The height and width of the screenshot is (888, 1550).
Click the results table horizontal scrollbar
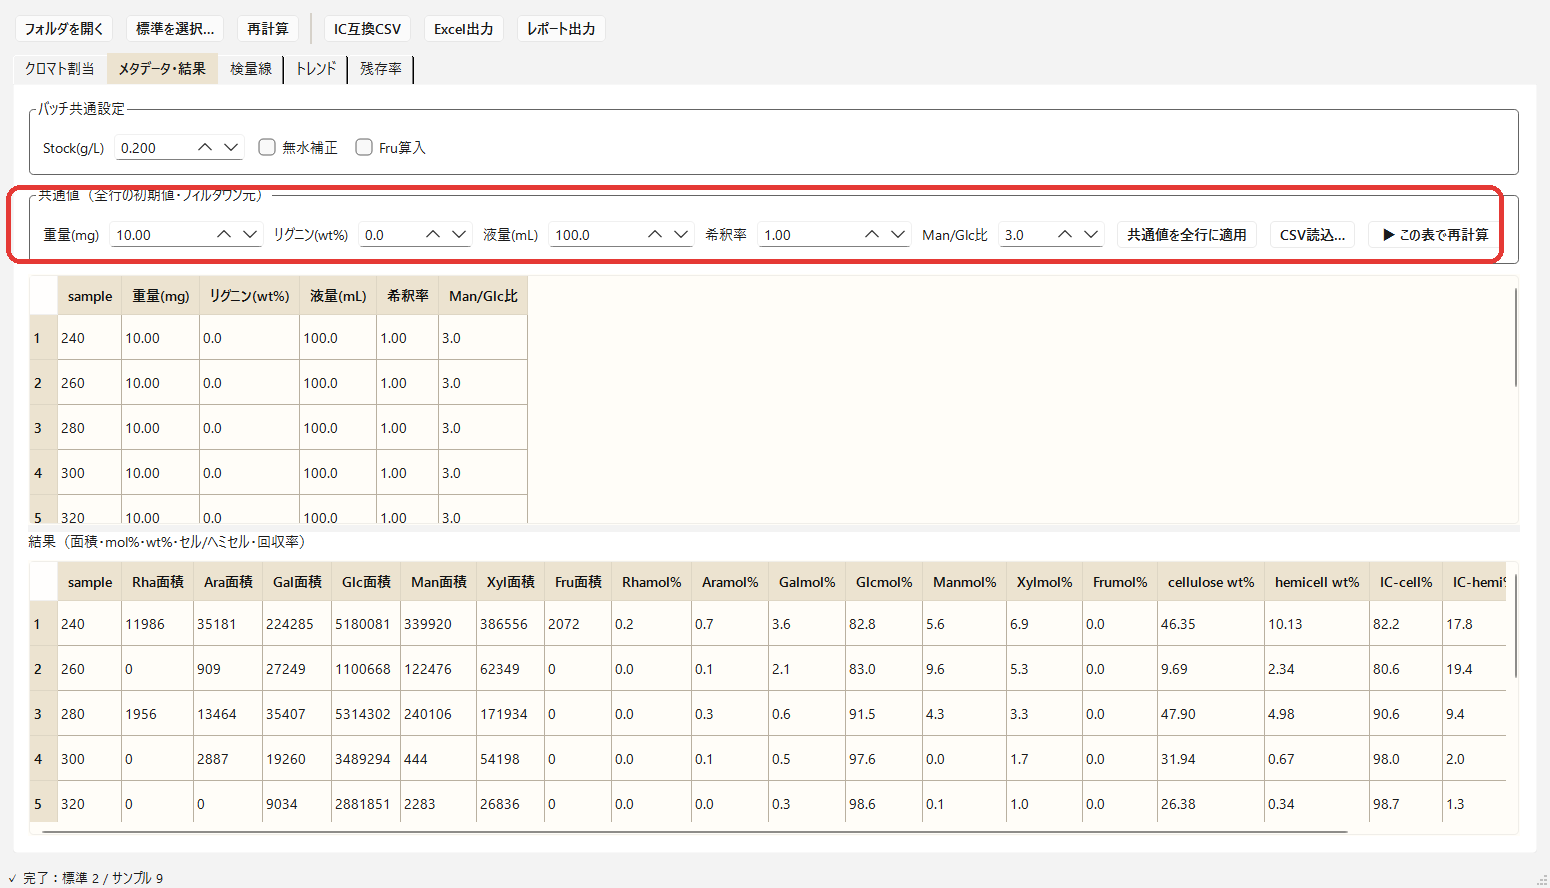[695, 831]
